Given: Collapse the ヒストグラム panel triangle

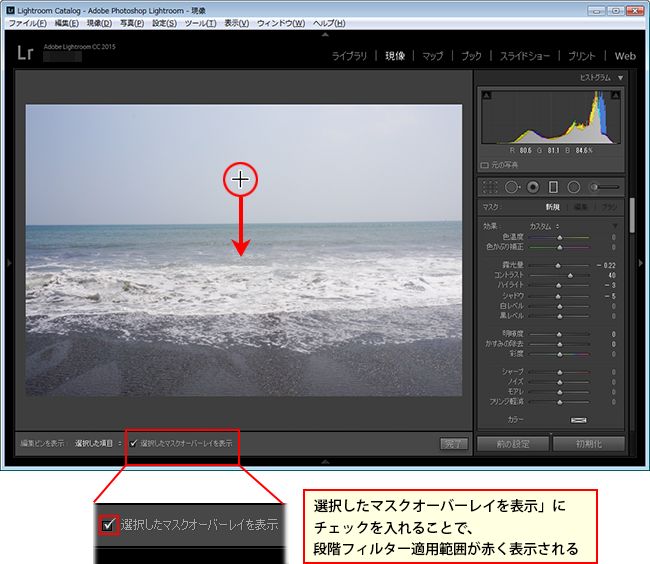Looking at the screenshot, I should pyautogui.click(x=620, y=78).
